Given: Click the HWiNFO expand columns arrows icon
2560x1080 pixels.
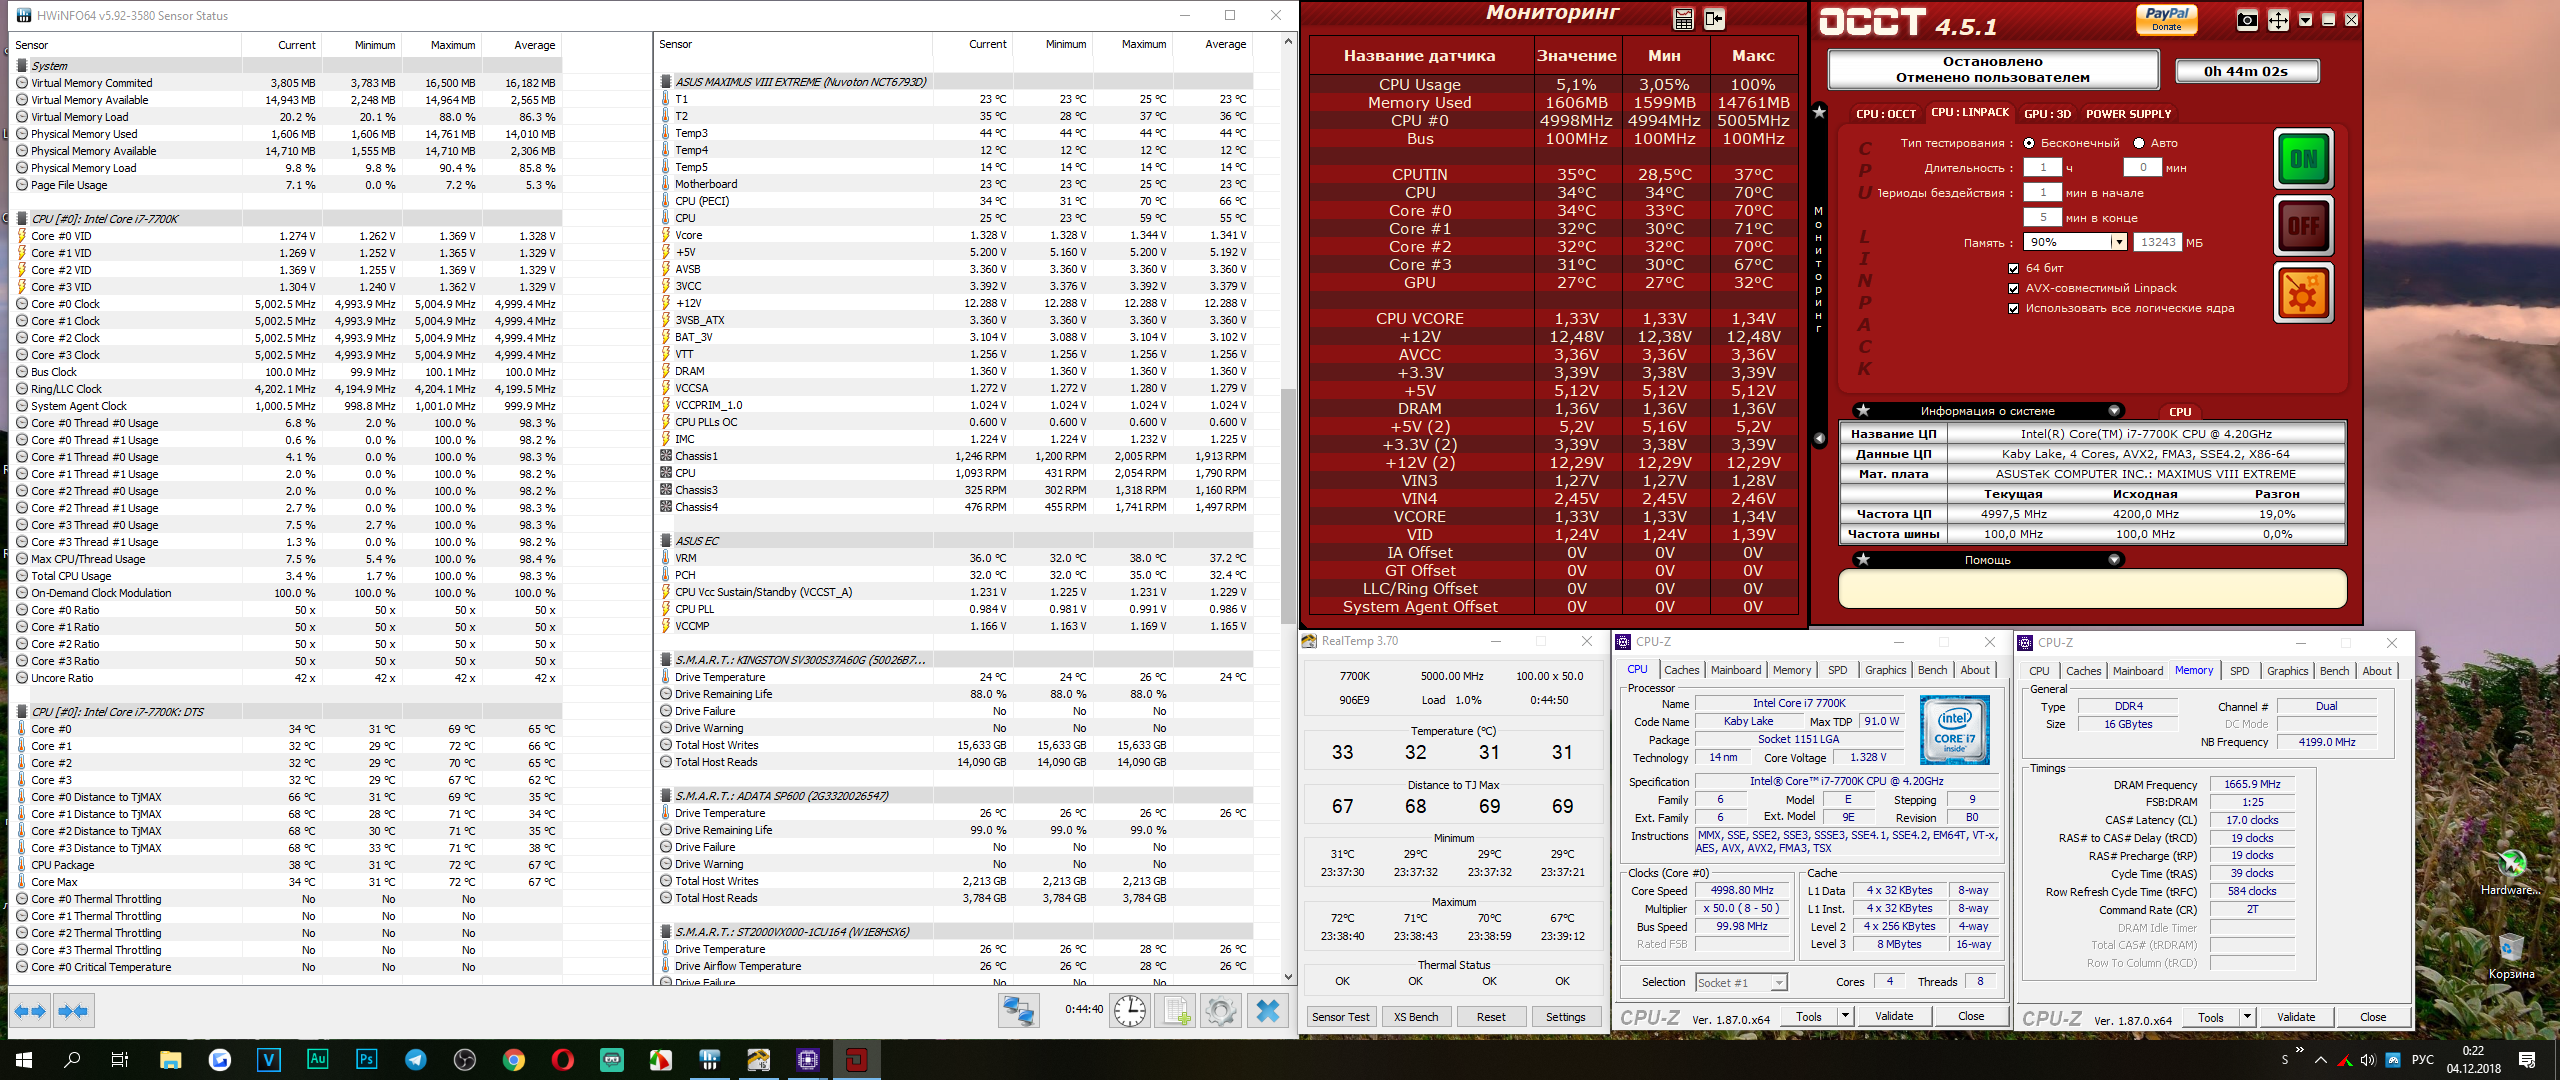Looking at the screenshot, I should pos(29,1011).
